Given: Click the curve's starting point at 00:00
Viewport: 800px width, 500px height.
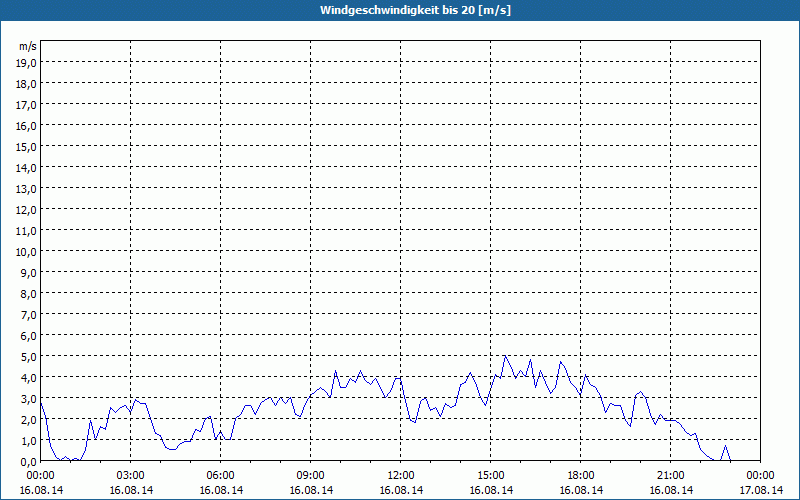Looking at the screenshot, I should [41, 402].
